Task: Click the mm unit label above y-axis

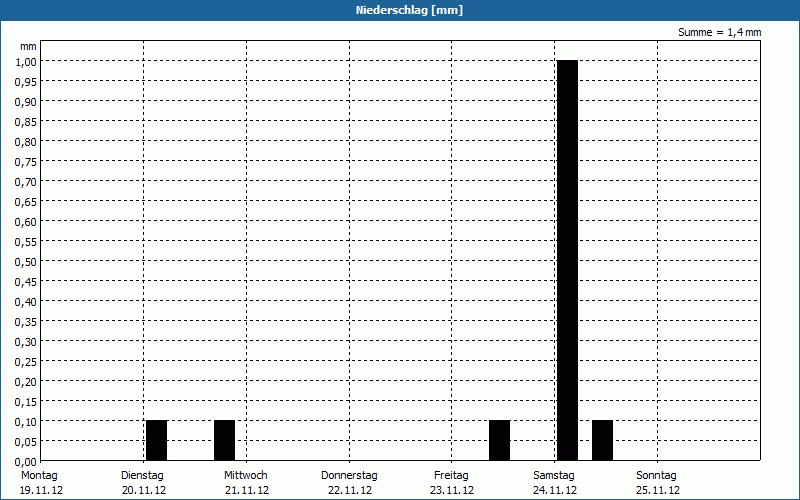Action: 28,46
